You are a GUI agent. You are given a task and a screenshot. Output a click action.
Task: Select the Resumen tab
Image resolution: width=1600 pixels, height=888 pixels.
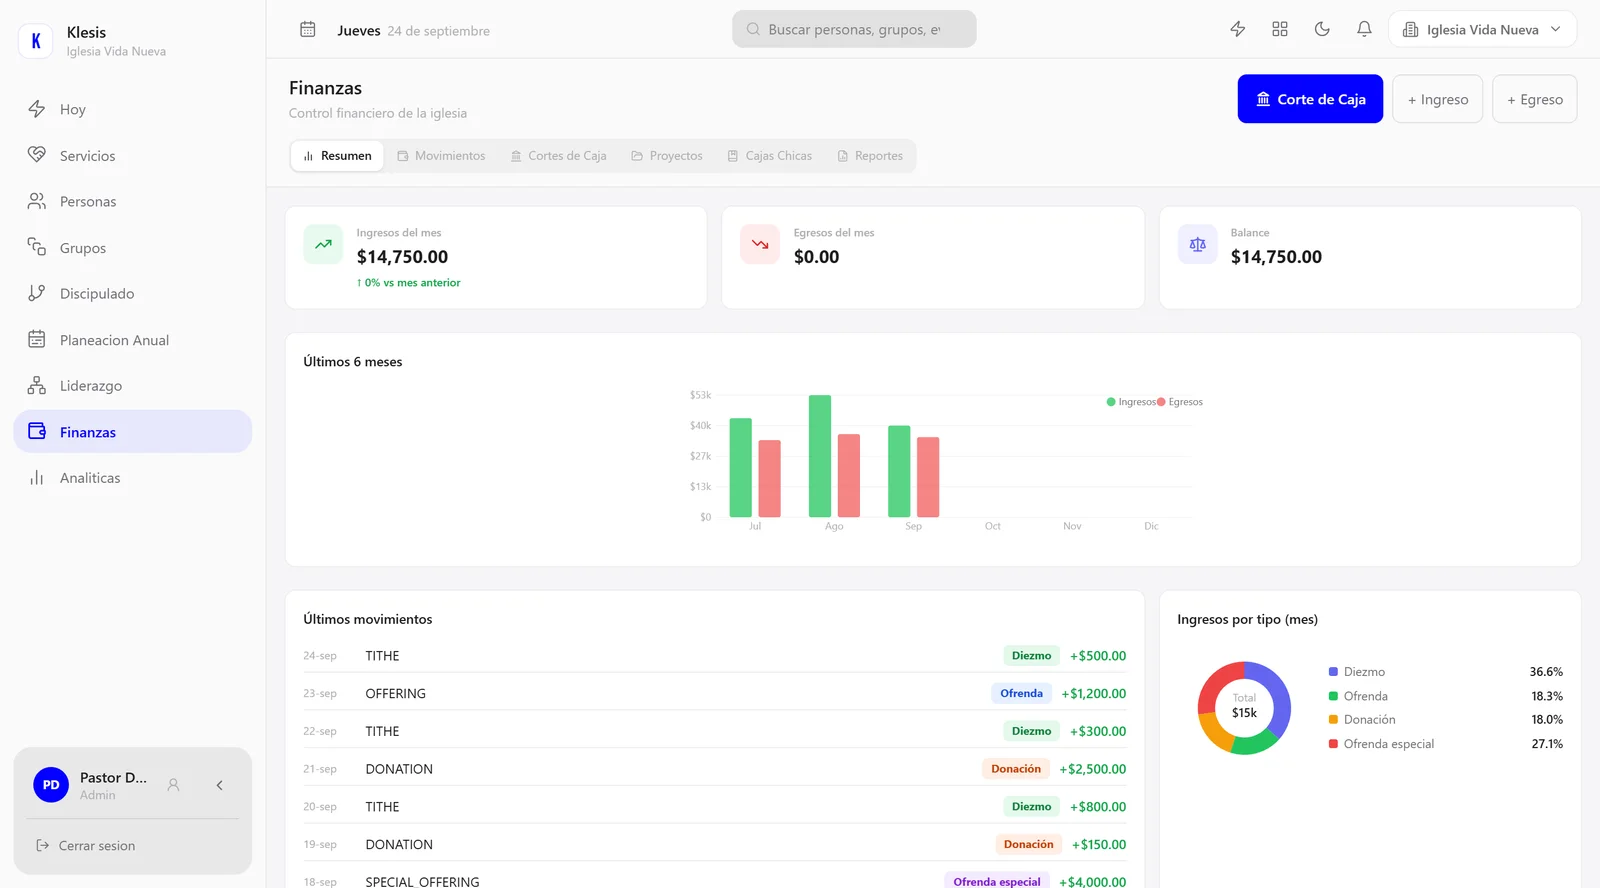337,156
